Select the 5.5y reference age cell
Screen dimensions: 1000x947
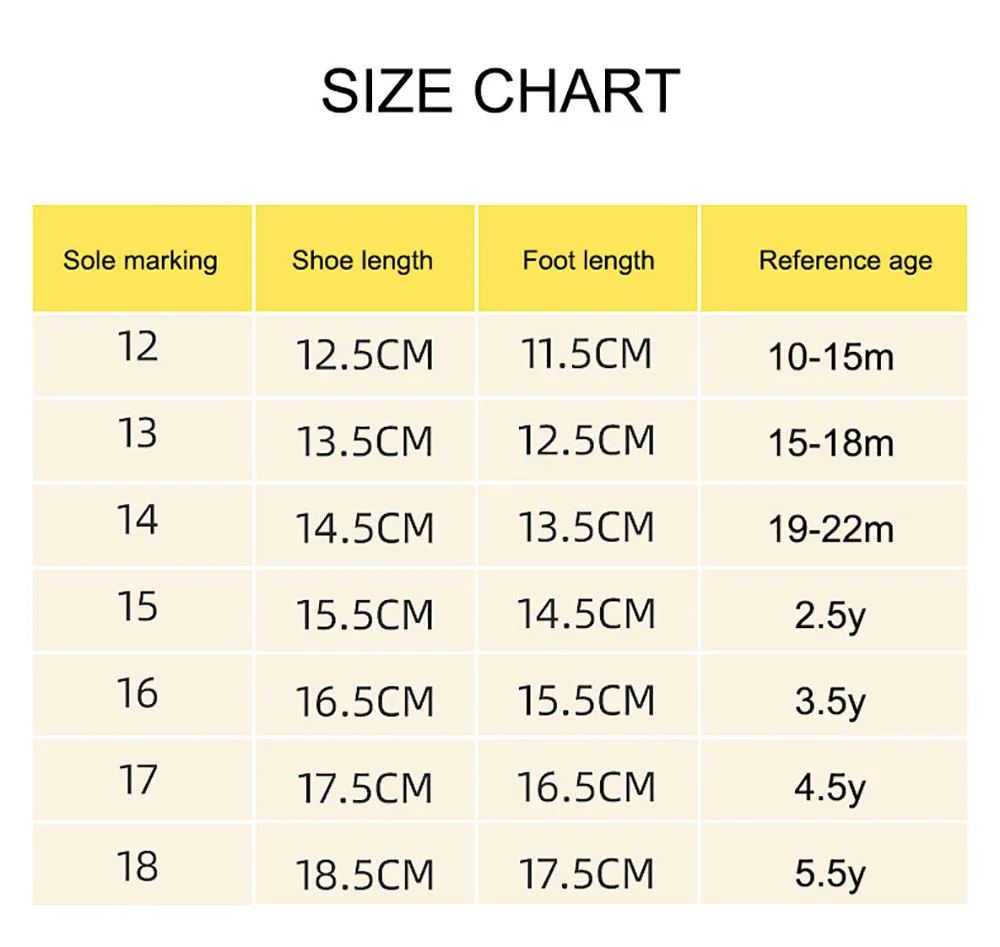point(830,874)
